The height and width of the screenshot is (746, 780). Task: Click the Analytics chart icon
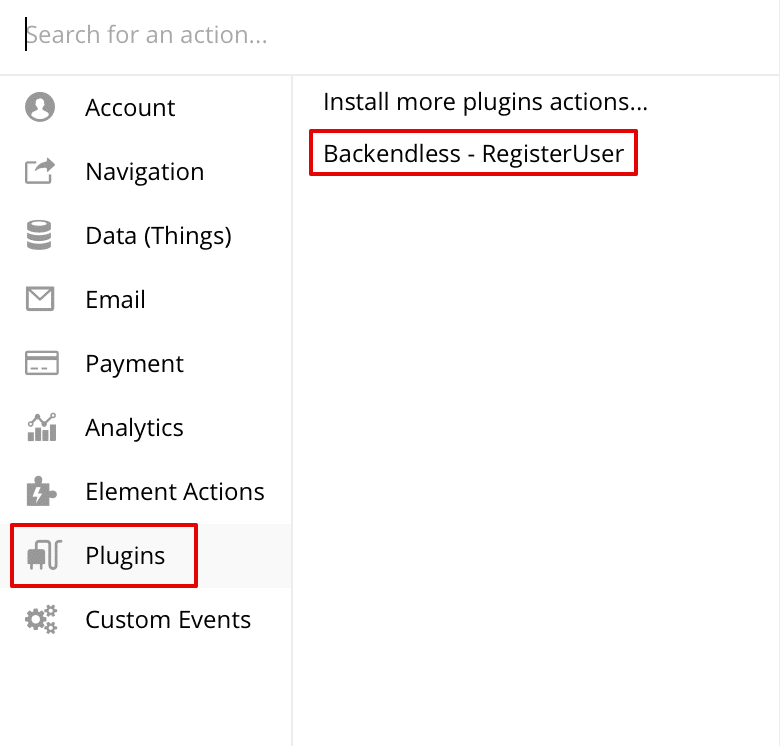(41, 428)
